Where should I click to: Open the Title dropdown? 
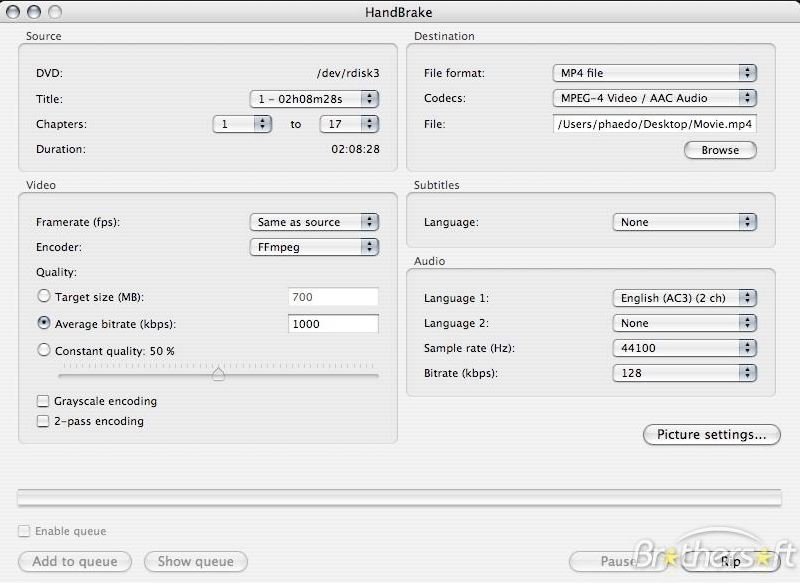314,99
